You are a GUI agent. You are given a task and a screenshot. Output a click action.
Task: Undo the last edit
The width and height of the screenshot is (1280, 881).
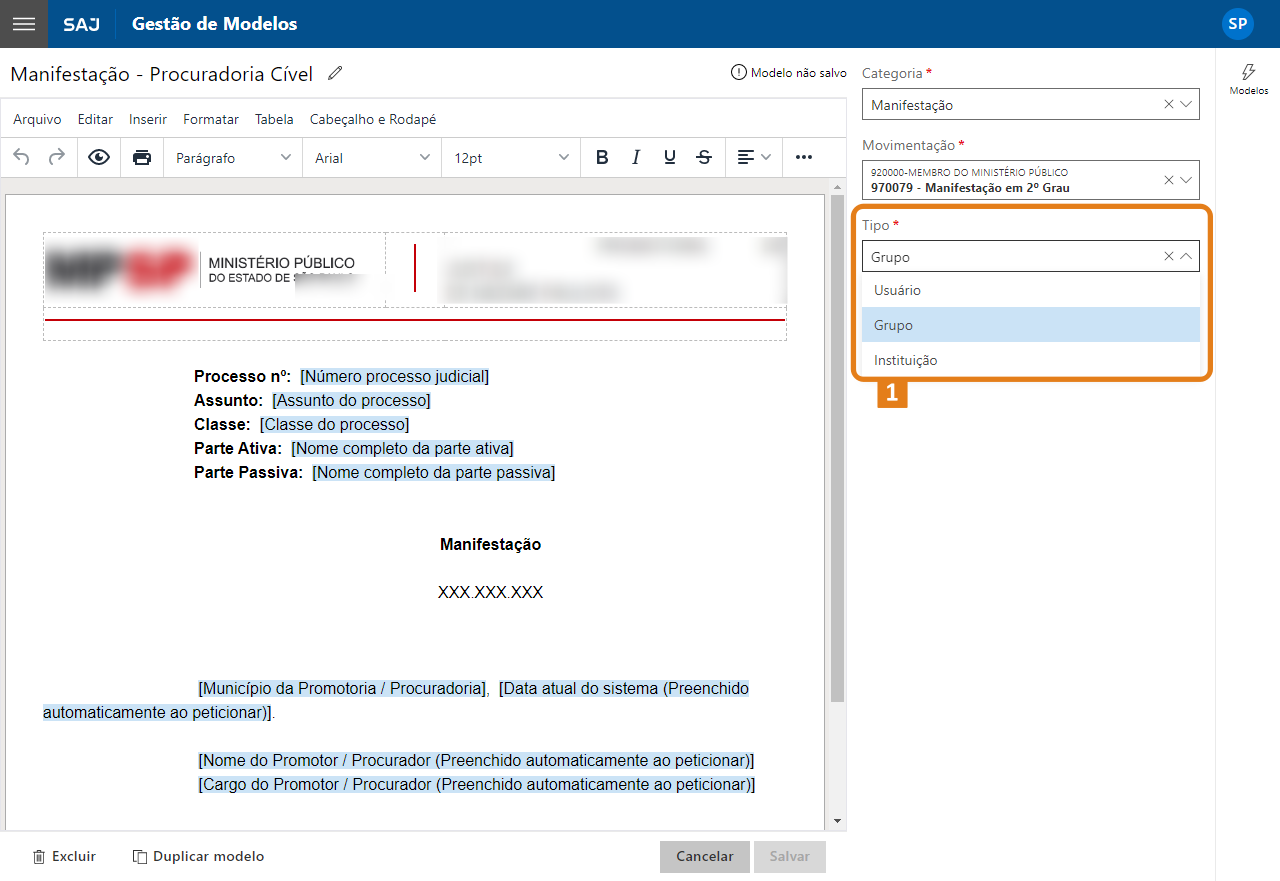(21, 157)
